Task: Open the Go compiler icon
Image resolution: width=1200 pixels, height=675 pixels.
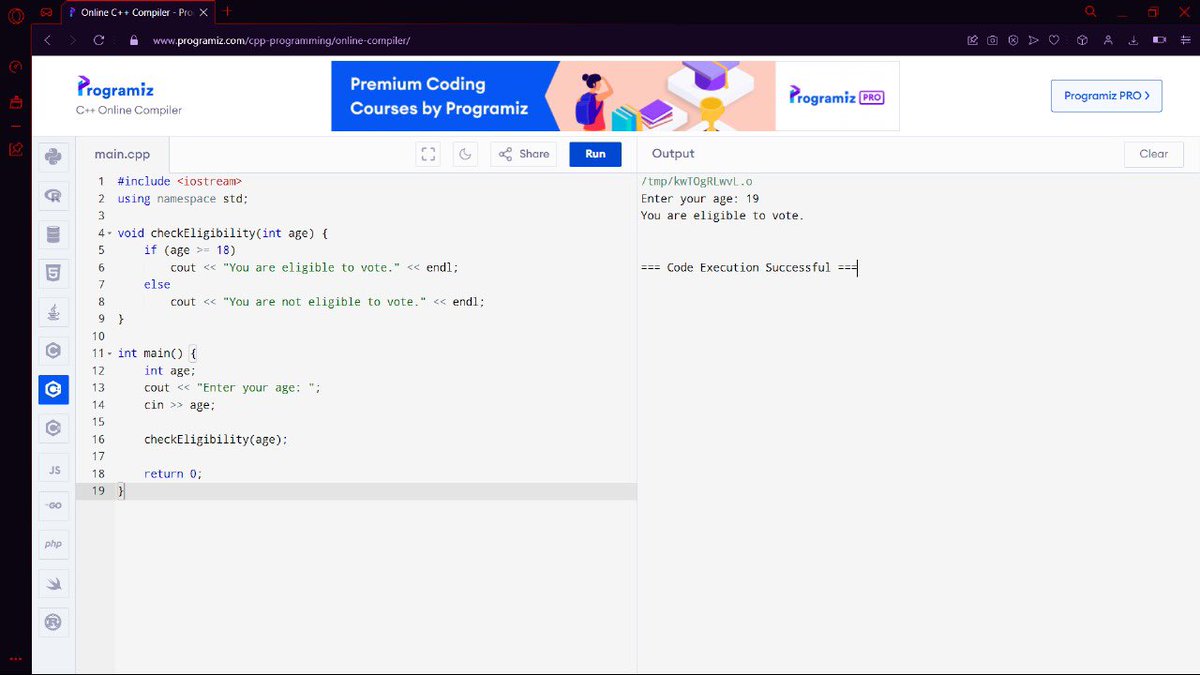Action: point(53,506)
